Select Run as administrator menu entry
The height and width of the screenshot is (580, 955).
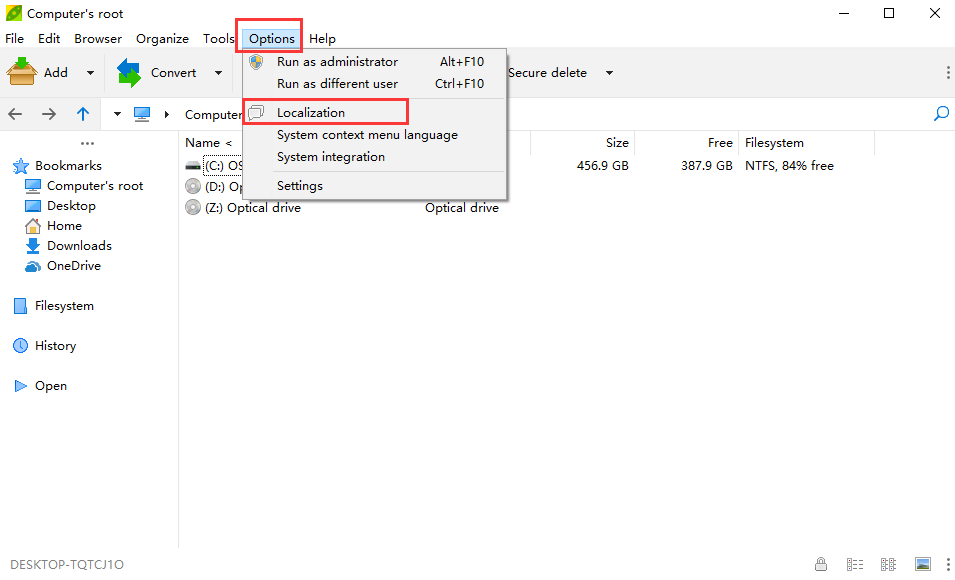[337, 62]
